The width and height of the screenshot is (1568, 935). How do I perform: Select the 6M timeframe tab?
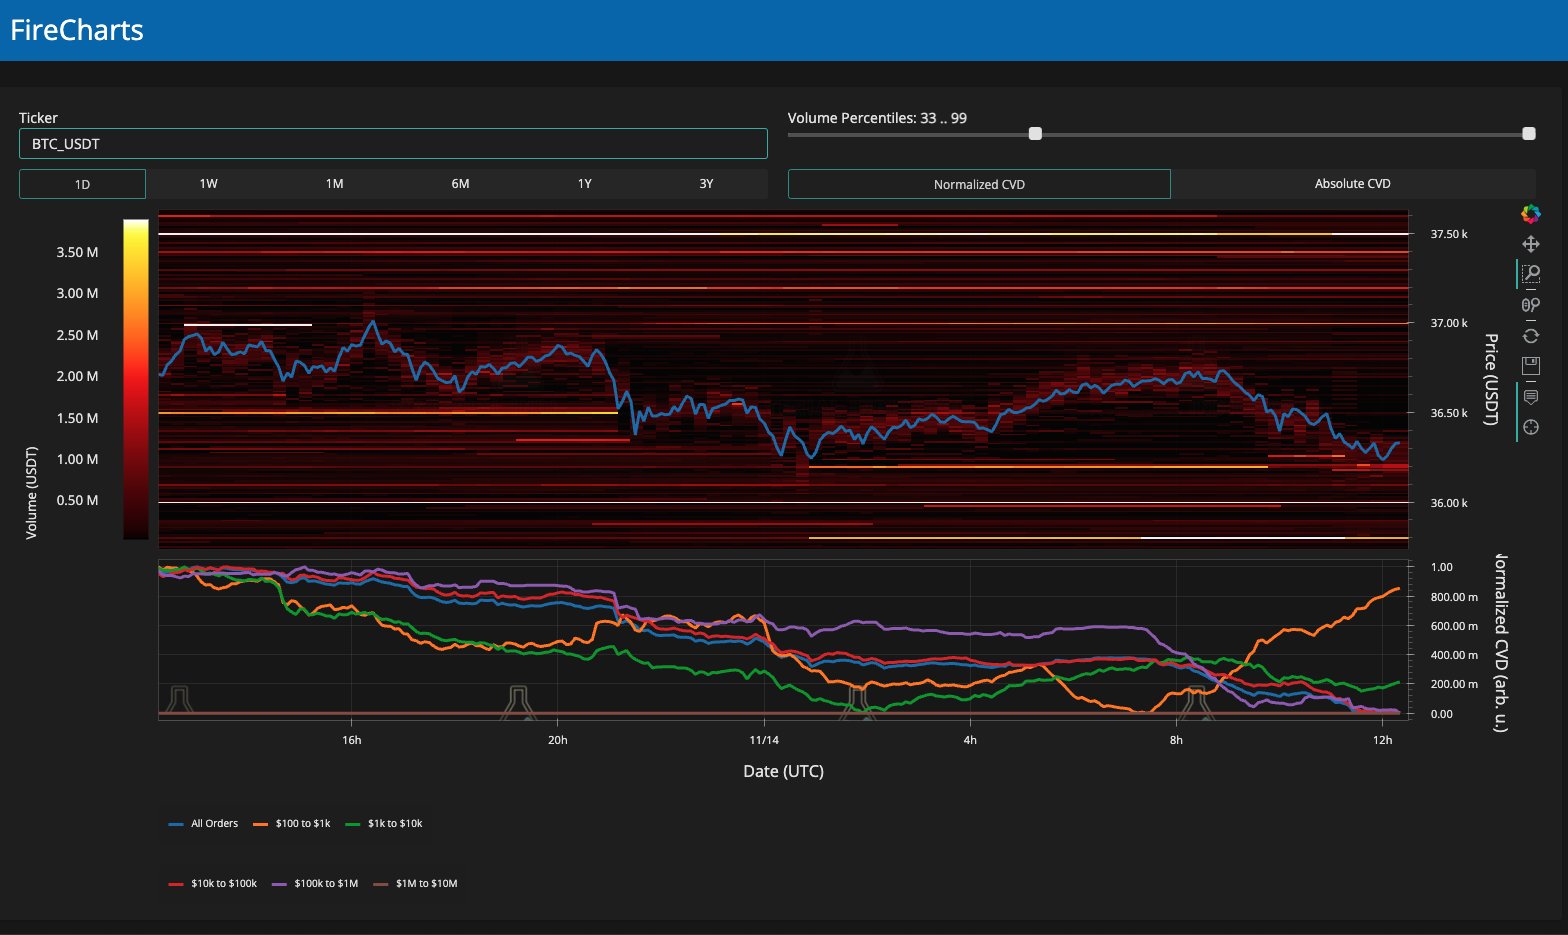pyautogui.click(x=460, y=184)
